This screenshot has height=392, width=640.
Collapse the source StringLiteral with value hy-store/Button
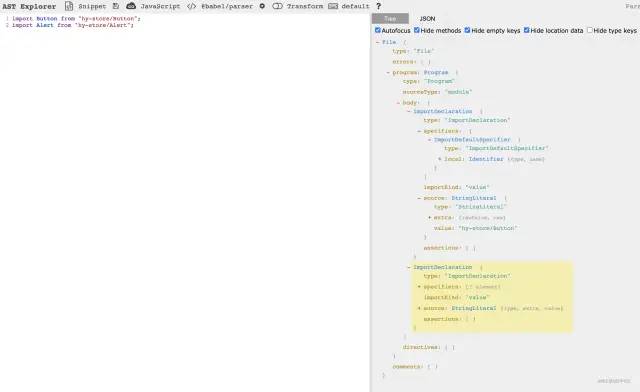click(x=419, y=198)
